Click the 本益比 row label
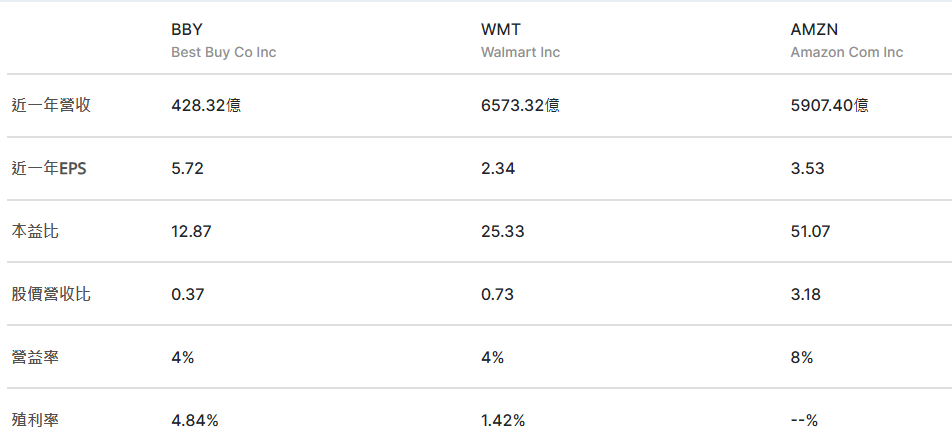This screenshot has height=448, width=952. click(34, 231)
